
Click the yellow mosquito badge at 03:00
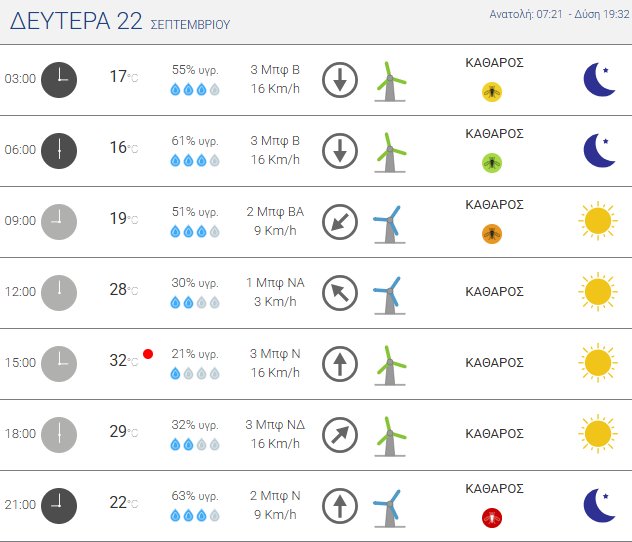(x=491, y=91)
